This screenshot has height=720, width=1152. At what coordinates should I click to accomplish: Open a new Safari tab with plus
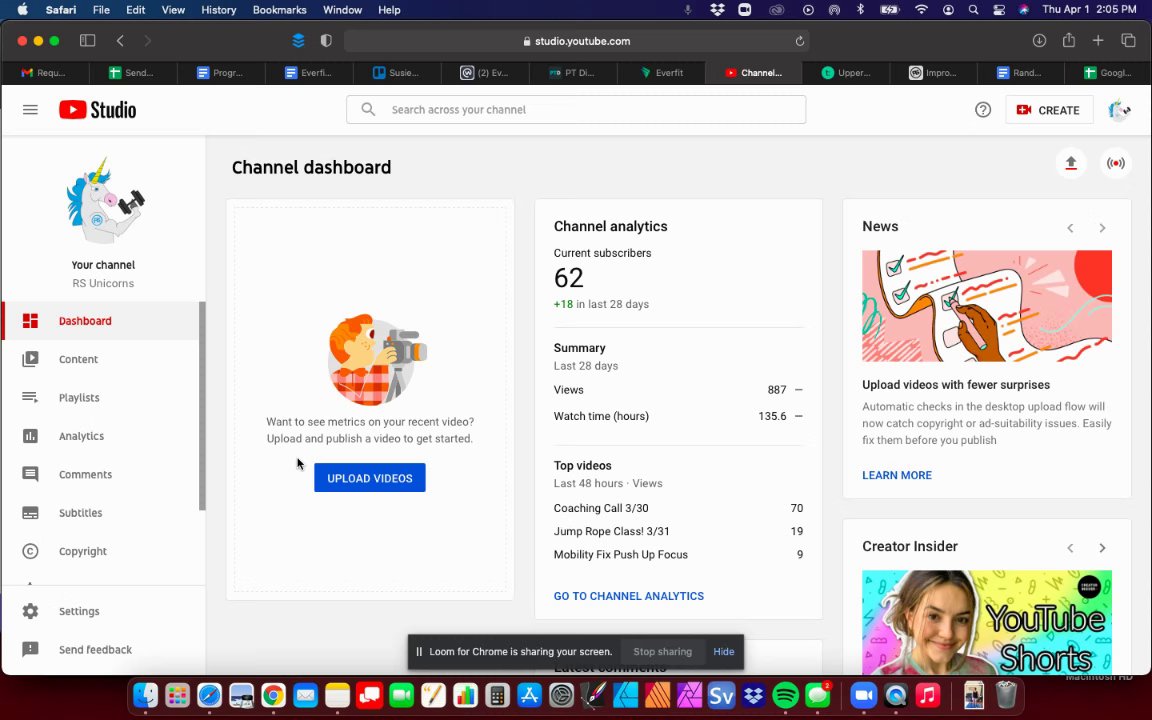pyautogui.click(x=1098, y=41)
